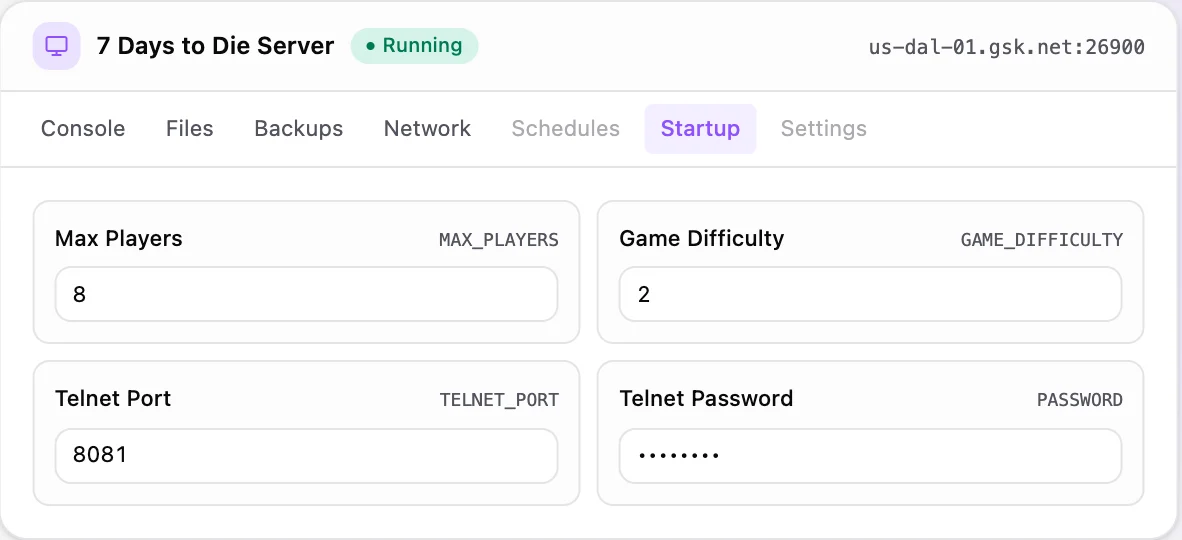Click the Game Difficulty heading
Viewport: 1182px width, 540px height.
[x=702, y=239]
